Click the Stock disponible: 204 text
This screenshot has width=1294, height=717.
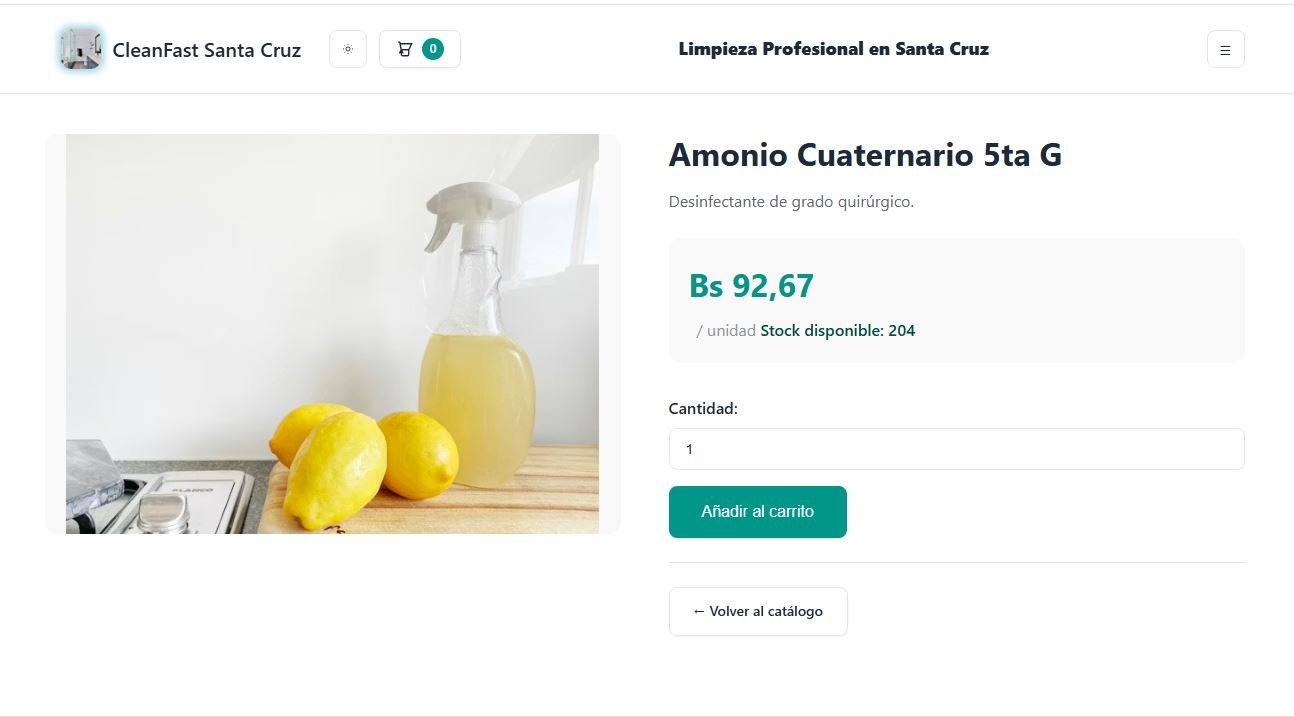837,331
